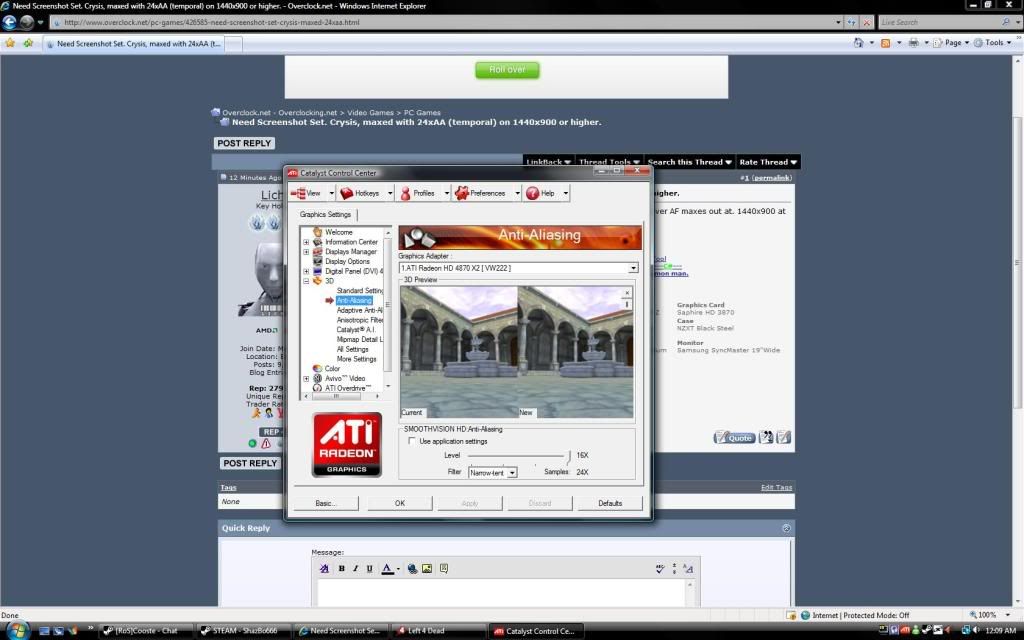
Task: Click the font color icon in Quick Reply
Action: pyautogui.click(x=387, y=569)
